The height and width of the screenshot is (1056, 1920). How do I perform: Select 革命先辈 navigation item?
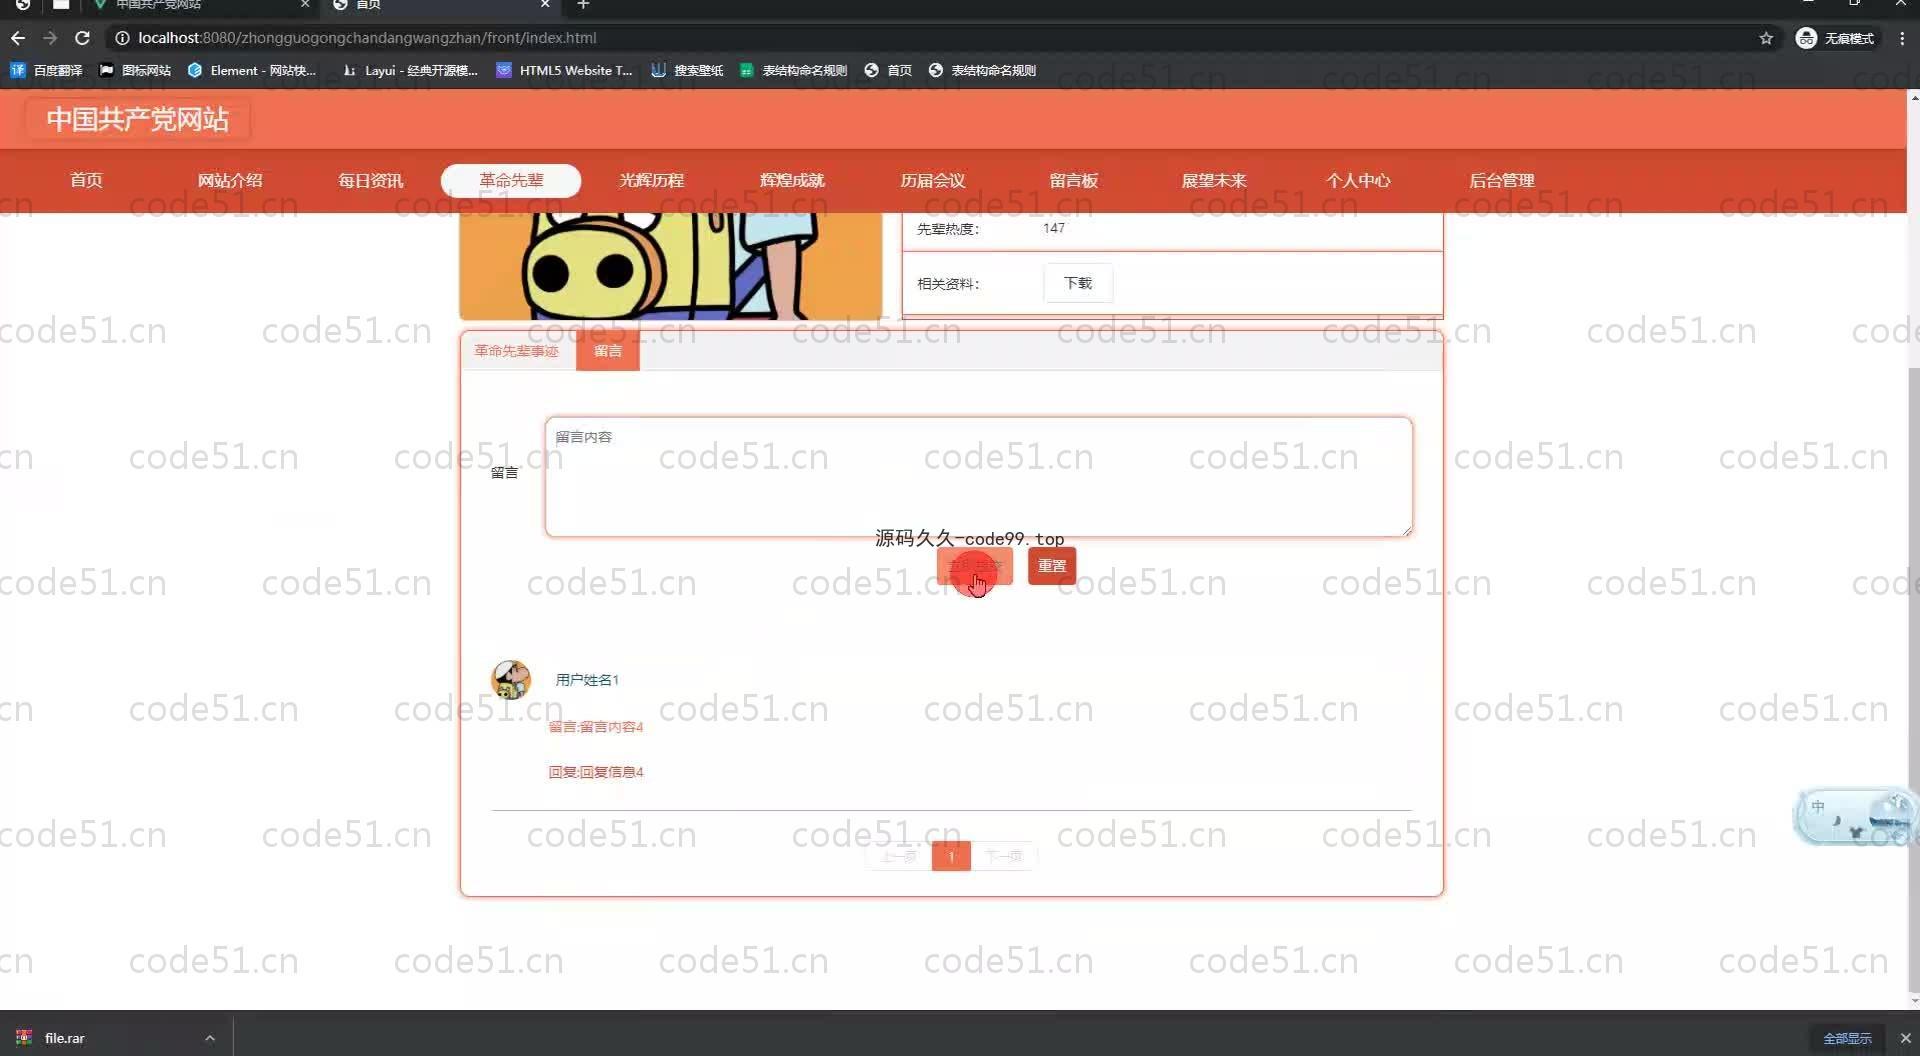tap(511, 180)
